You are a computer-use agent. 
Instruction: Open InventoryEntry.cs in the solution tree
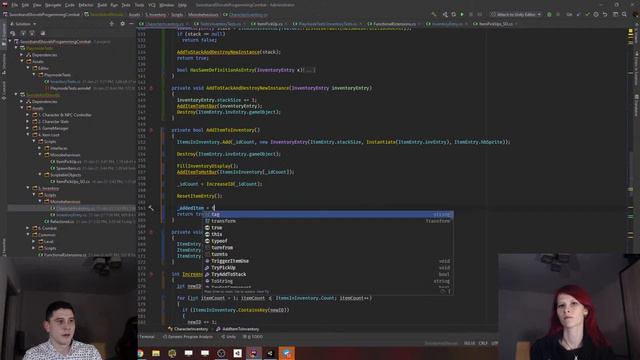coord(71,215)
